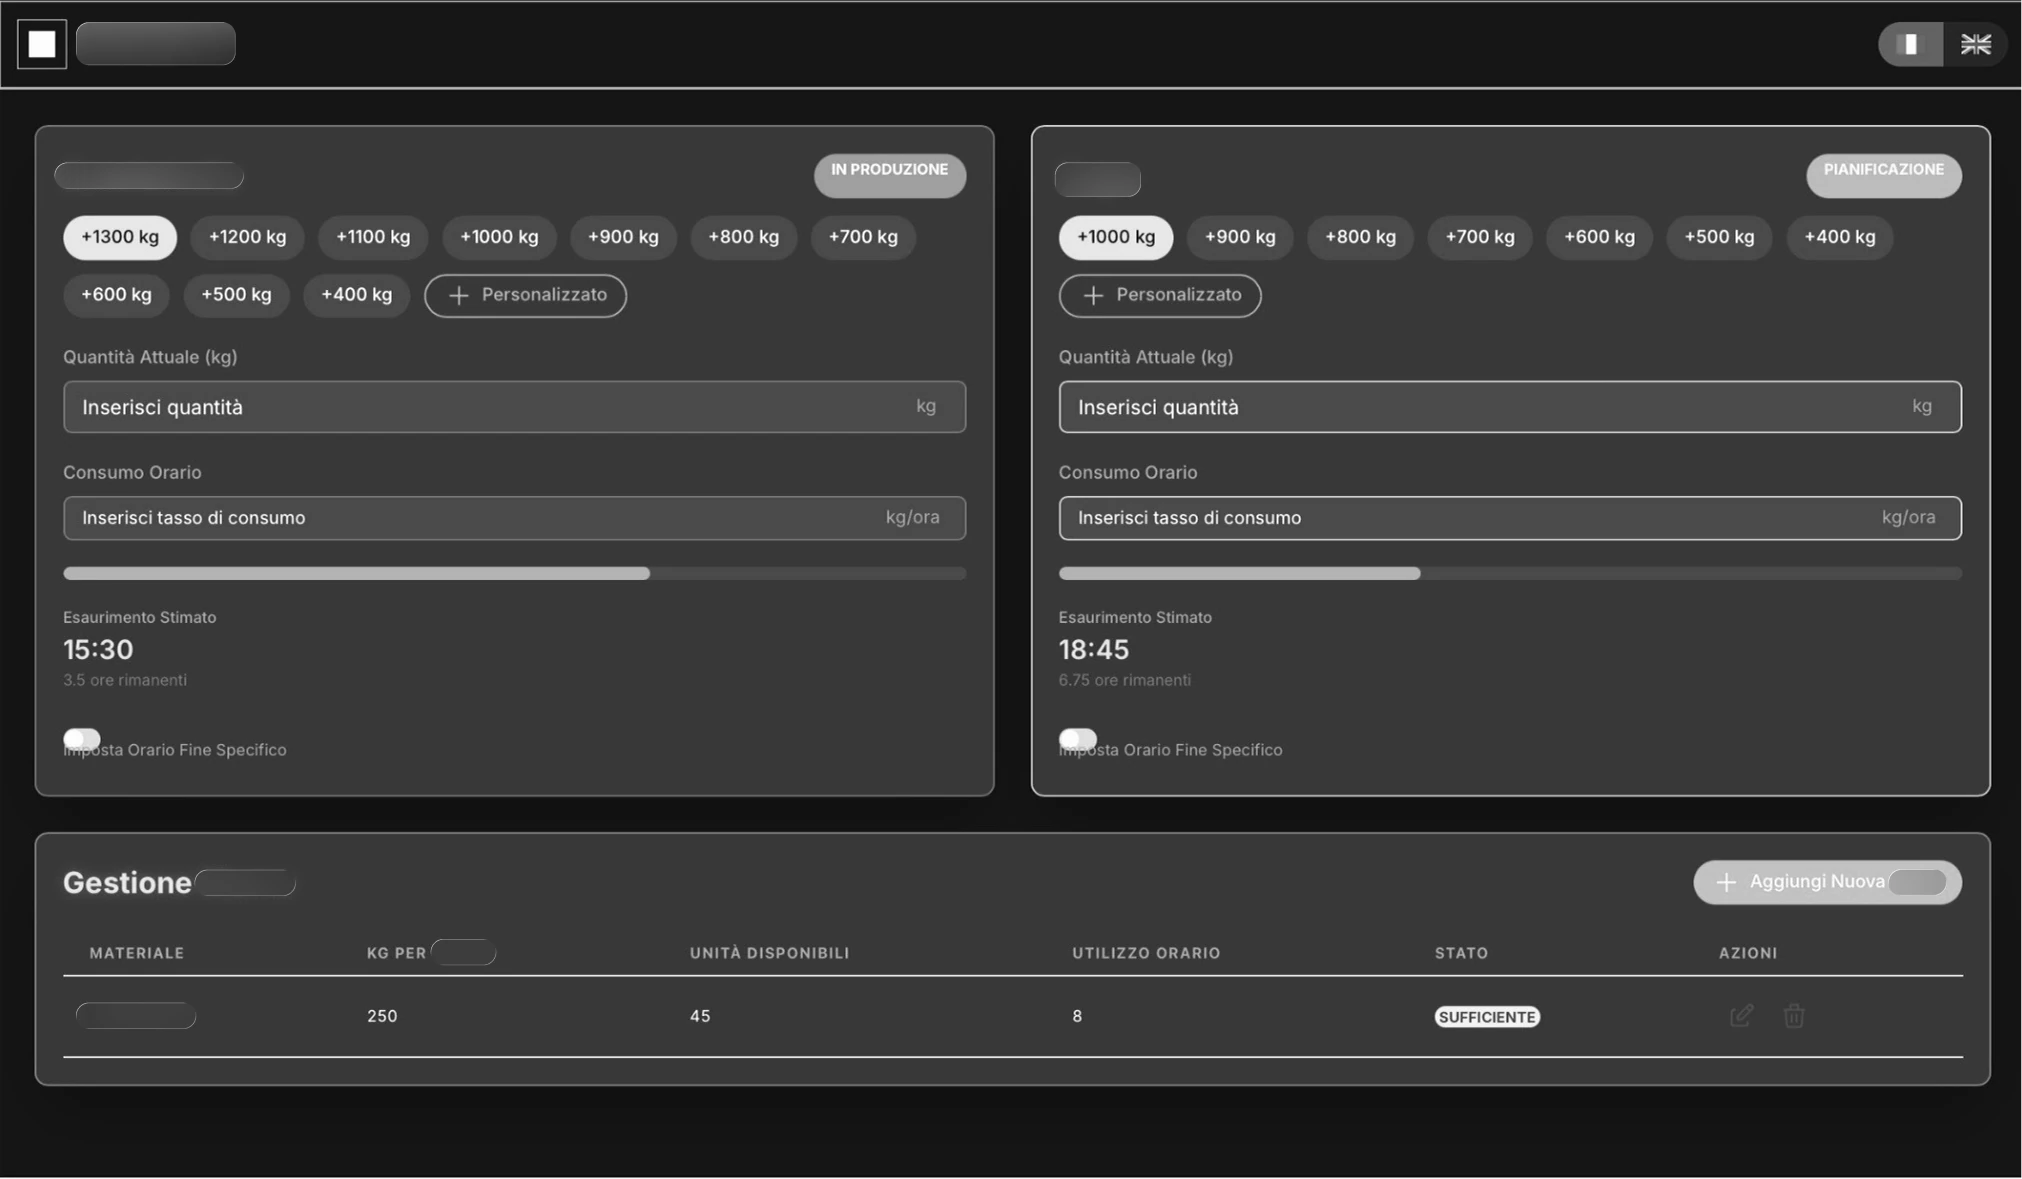Delete the material row via trash icon

(1794, 1015)
